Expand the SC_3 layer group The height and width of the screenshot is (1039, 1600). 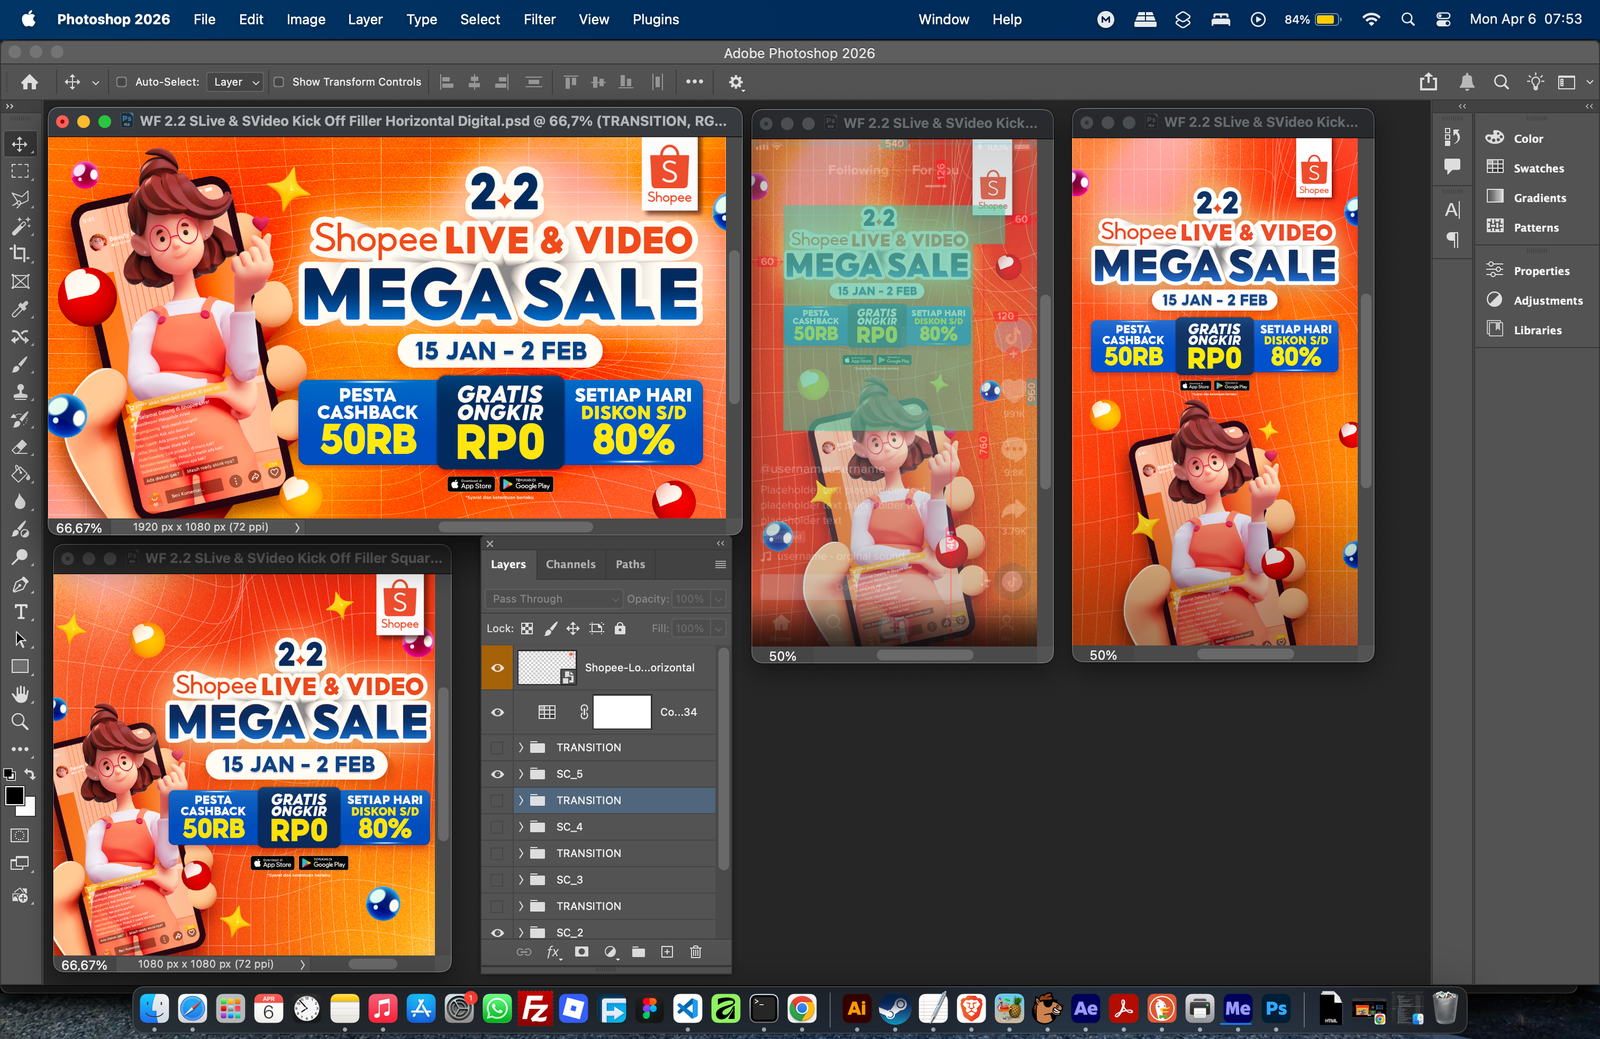(521, 880)
